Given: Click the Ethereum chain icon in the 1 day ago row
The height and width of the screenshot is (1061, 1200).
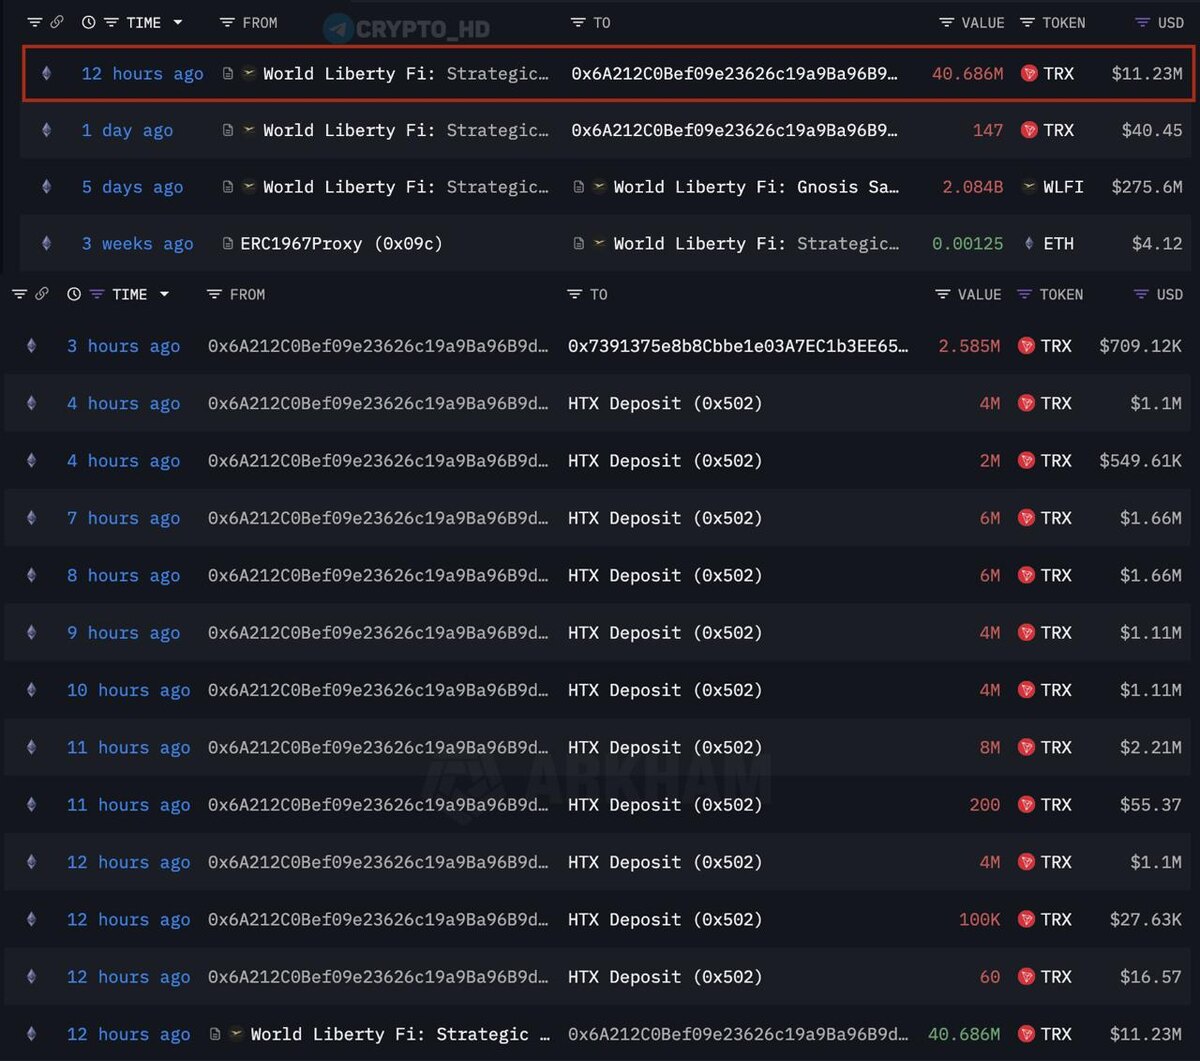Looking at the screenshot, I should (x=46, y=130).
